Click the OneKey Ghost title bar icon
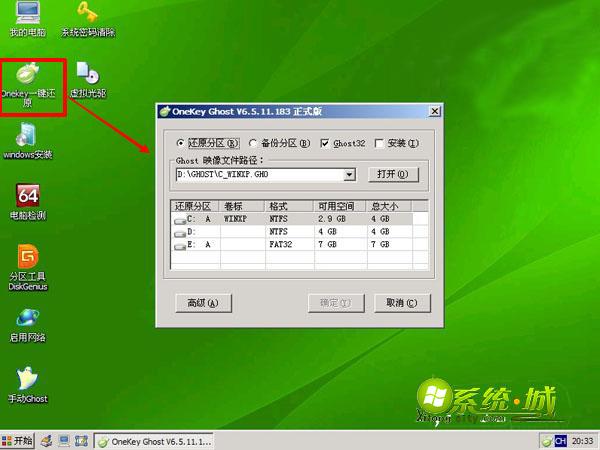The width and height of the screenshot is (600, 450). pos(165,112)
